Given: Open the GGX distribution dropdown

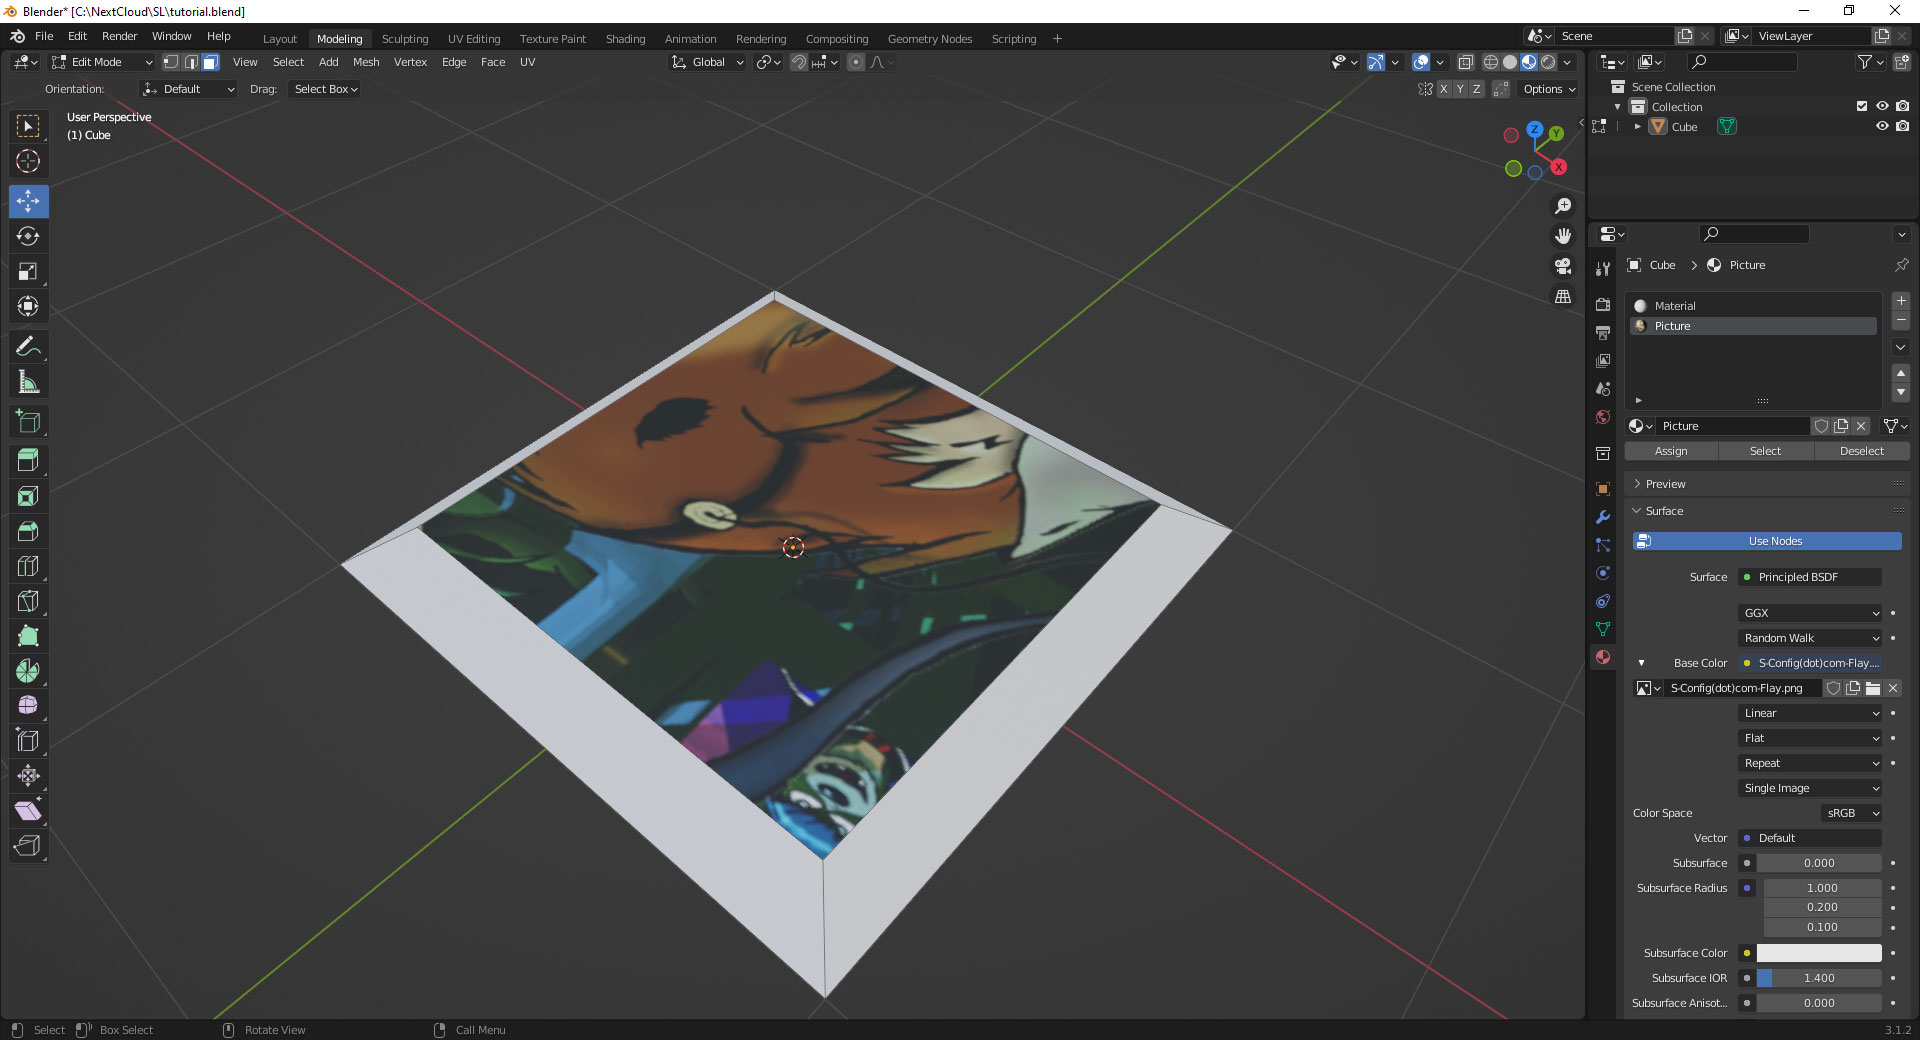Looking at the screenshot, I should (1811, 613).
